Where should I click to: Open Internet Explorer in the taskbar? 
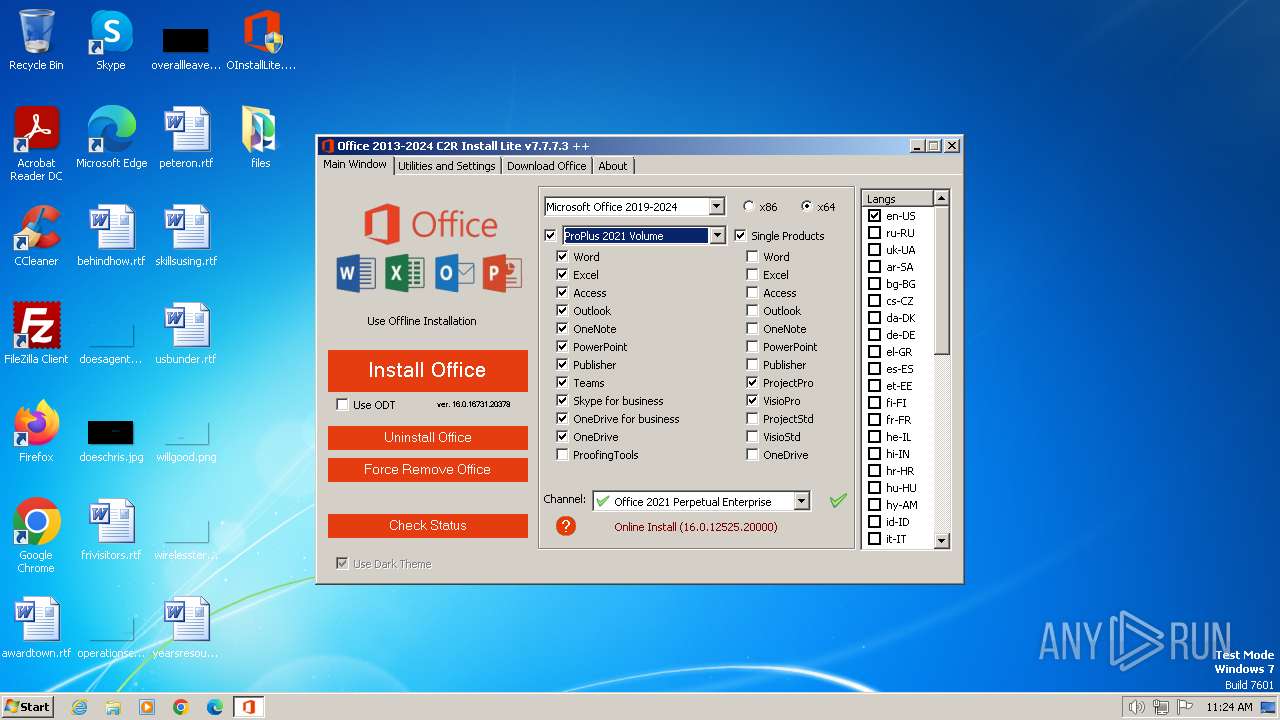click(x=80, y=707)
